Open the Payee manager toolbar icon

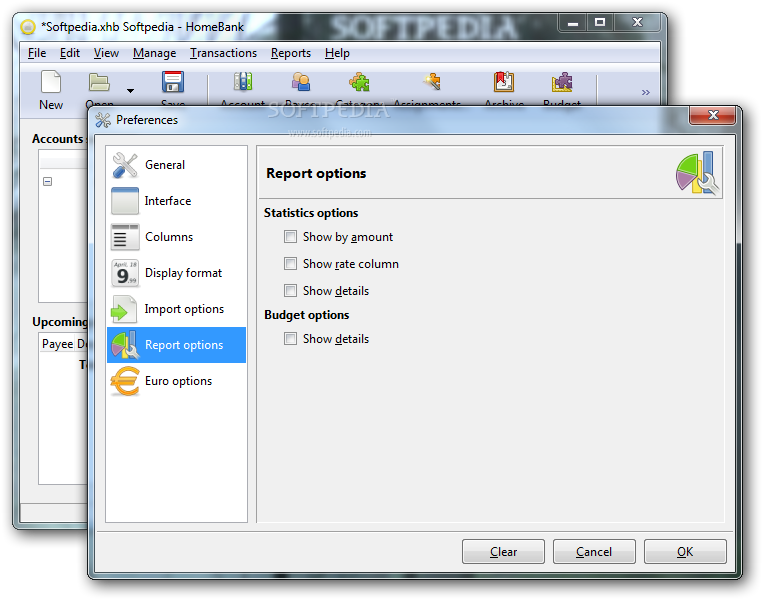301,82
